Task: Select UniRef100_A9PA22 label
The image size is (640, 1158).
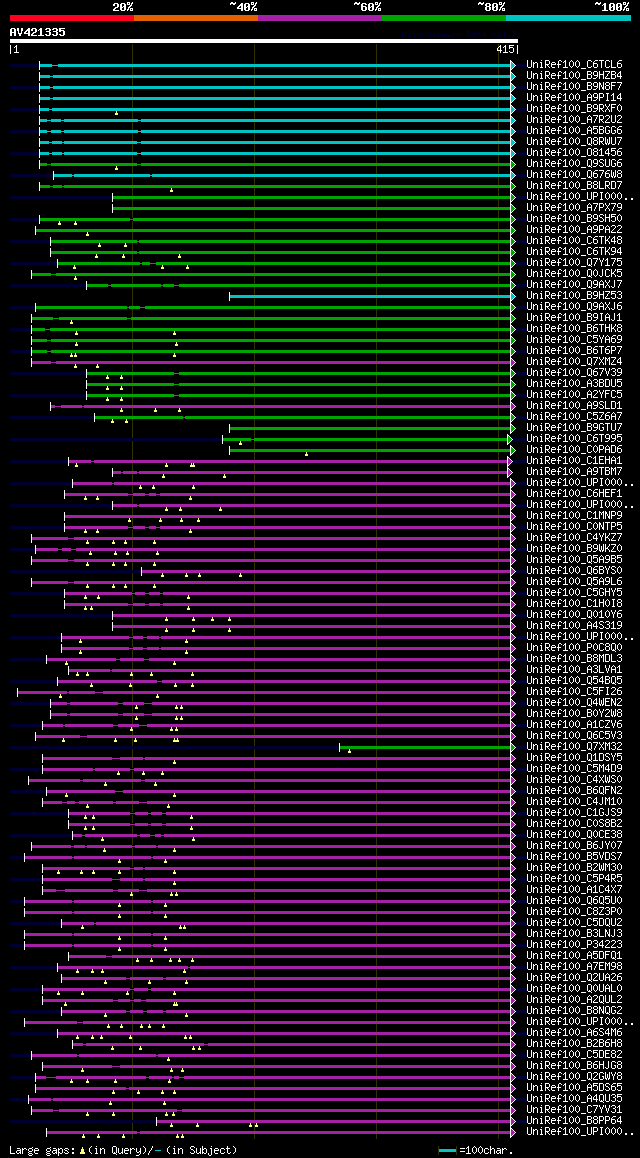Action: [574, 230]
